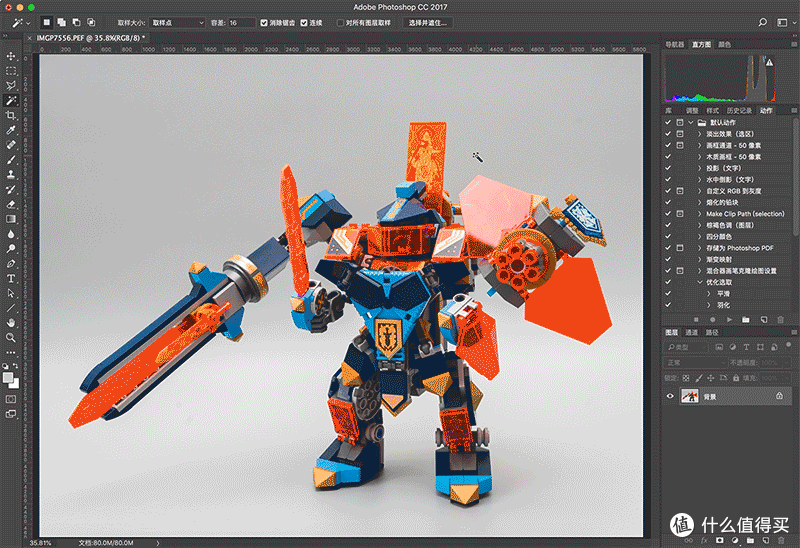
Task: Select the Dodge tool
Action: (11, 249)
